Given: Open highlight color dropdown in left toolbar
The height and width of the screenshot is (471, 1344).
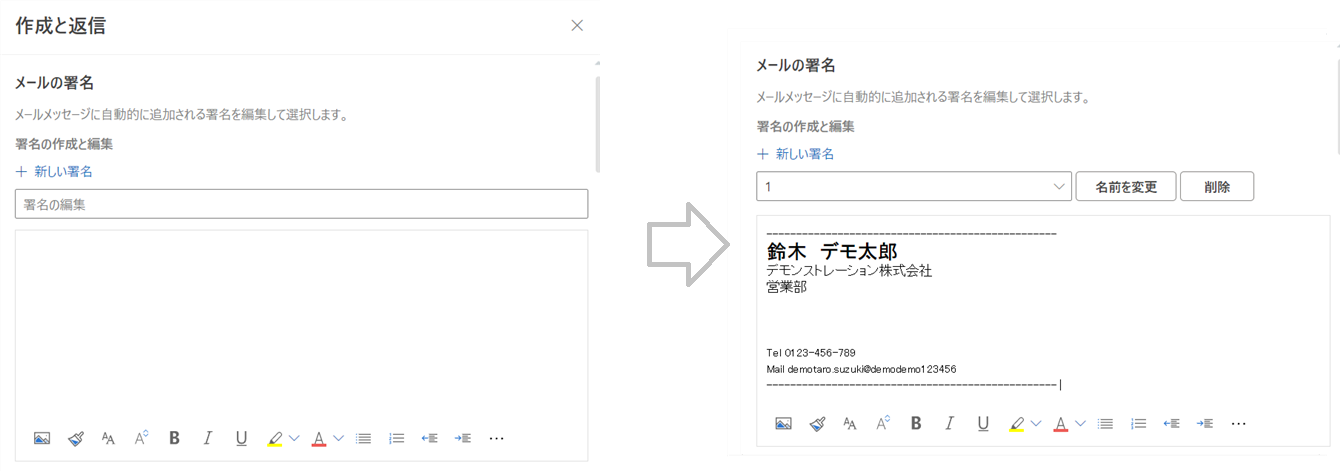Looking at the screenshot, I should (294, 438).
